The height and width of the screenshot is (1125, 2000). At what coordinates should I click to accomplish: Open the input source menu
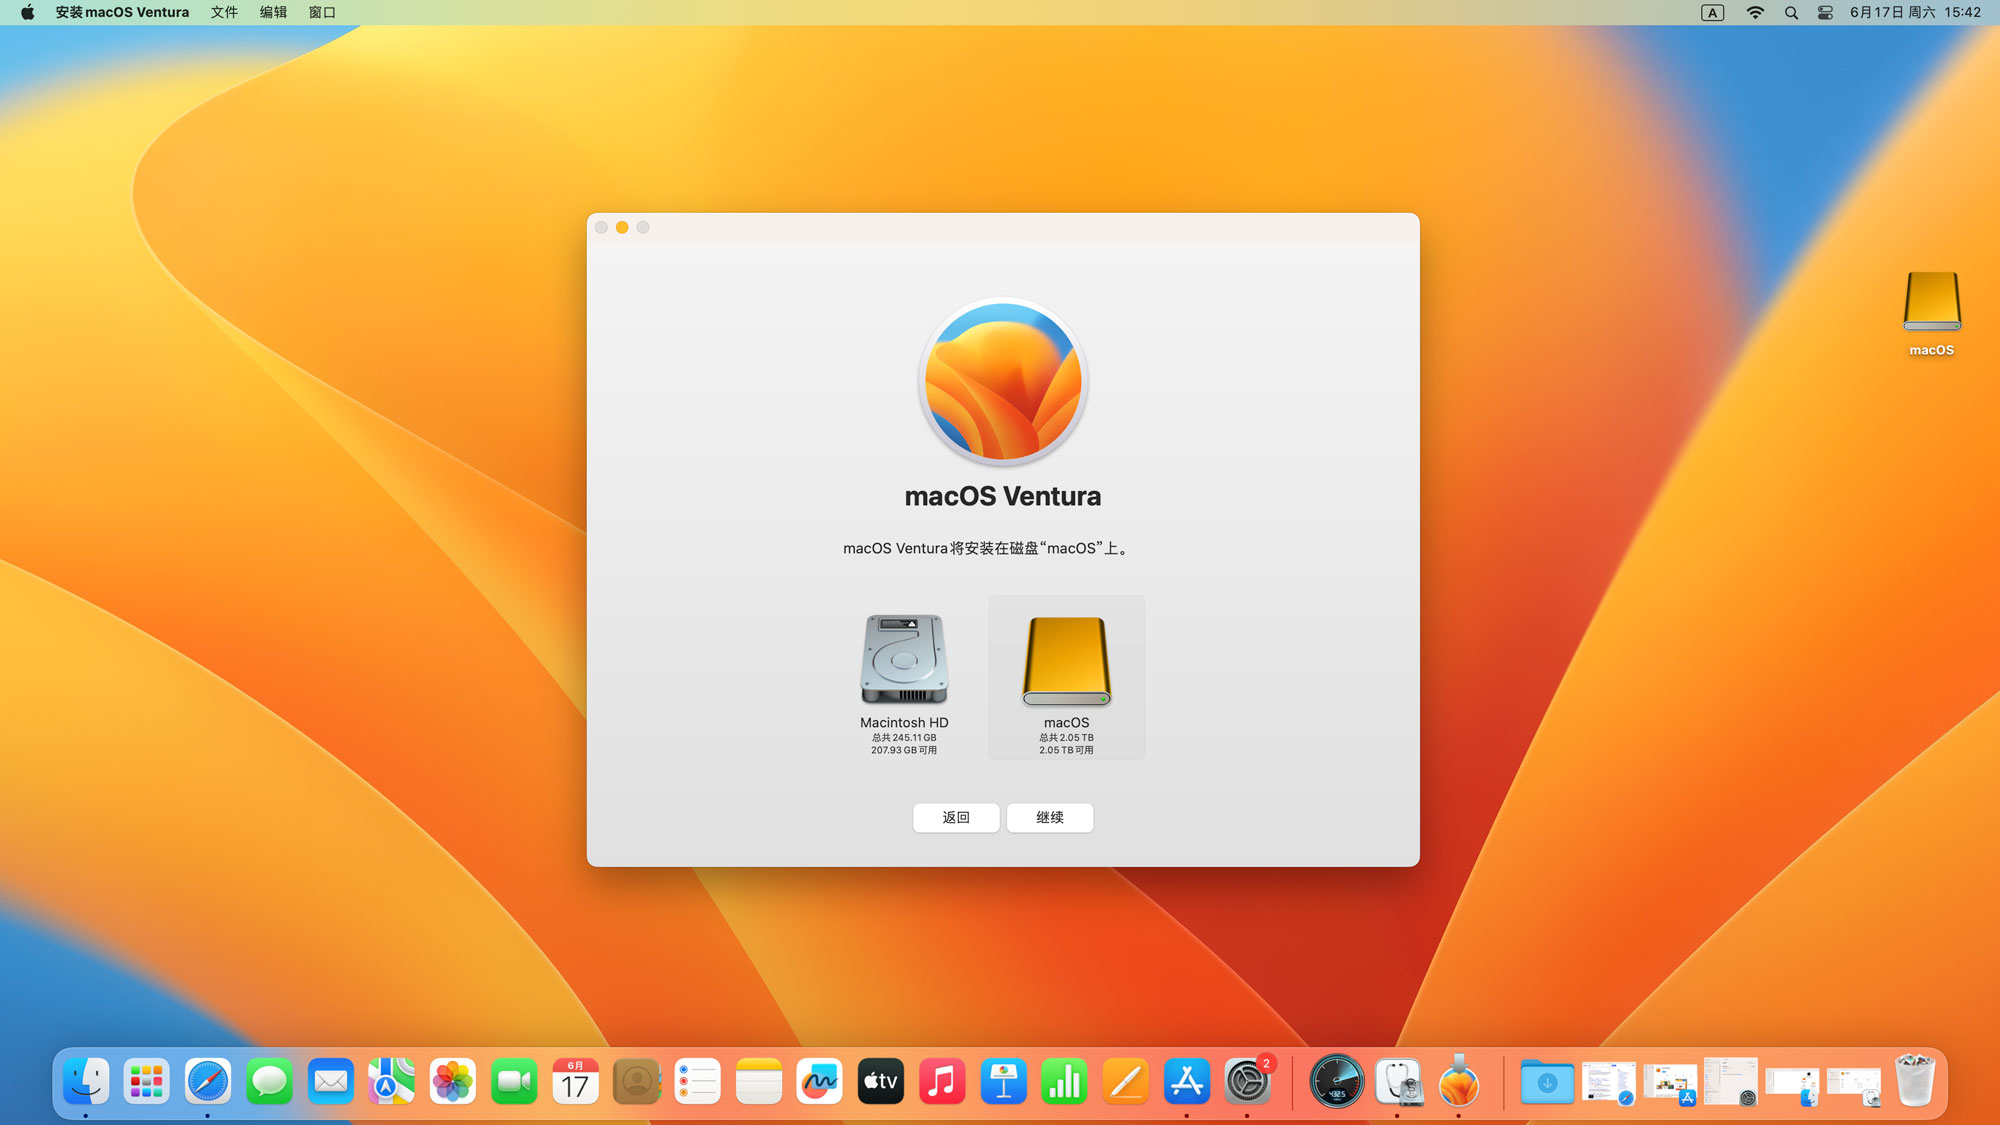1712,12
